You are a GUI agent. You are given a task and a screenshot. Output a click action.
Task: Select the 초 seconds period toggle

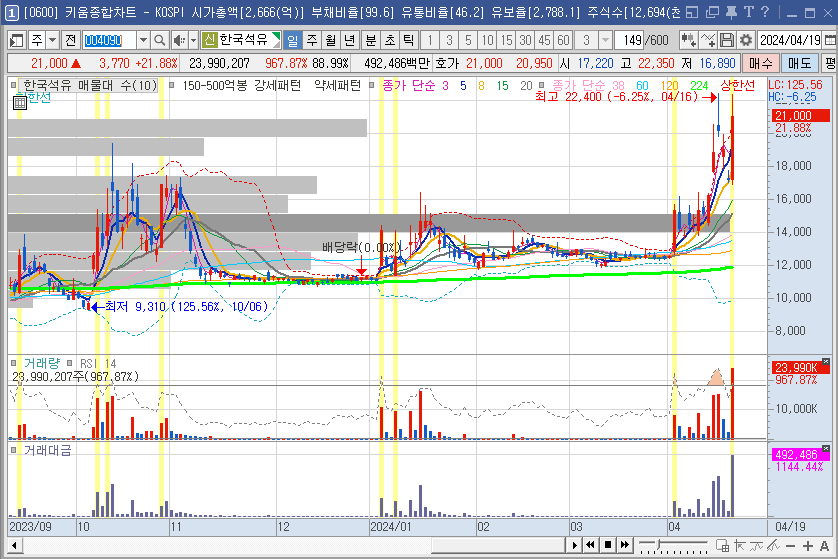point(390,40)
